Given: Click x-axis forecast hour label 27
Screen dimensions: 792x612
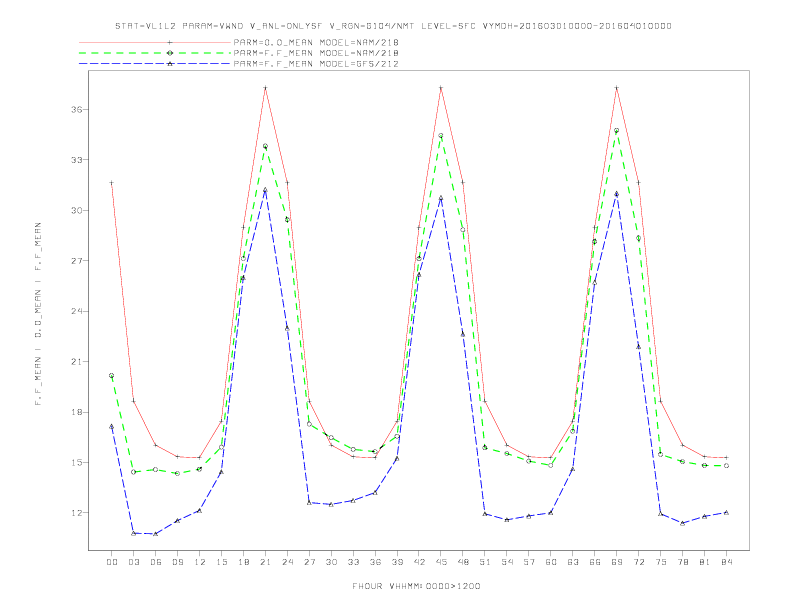Looking at the screenshot, I should click(309, 562).
